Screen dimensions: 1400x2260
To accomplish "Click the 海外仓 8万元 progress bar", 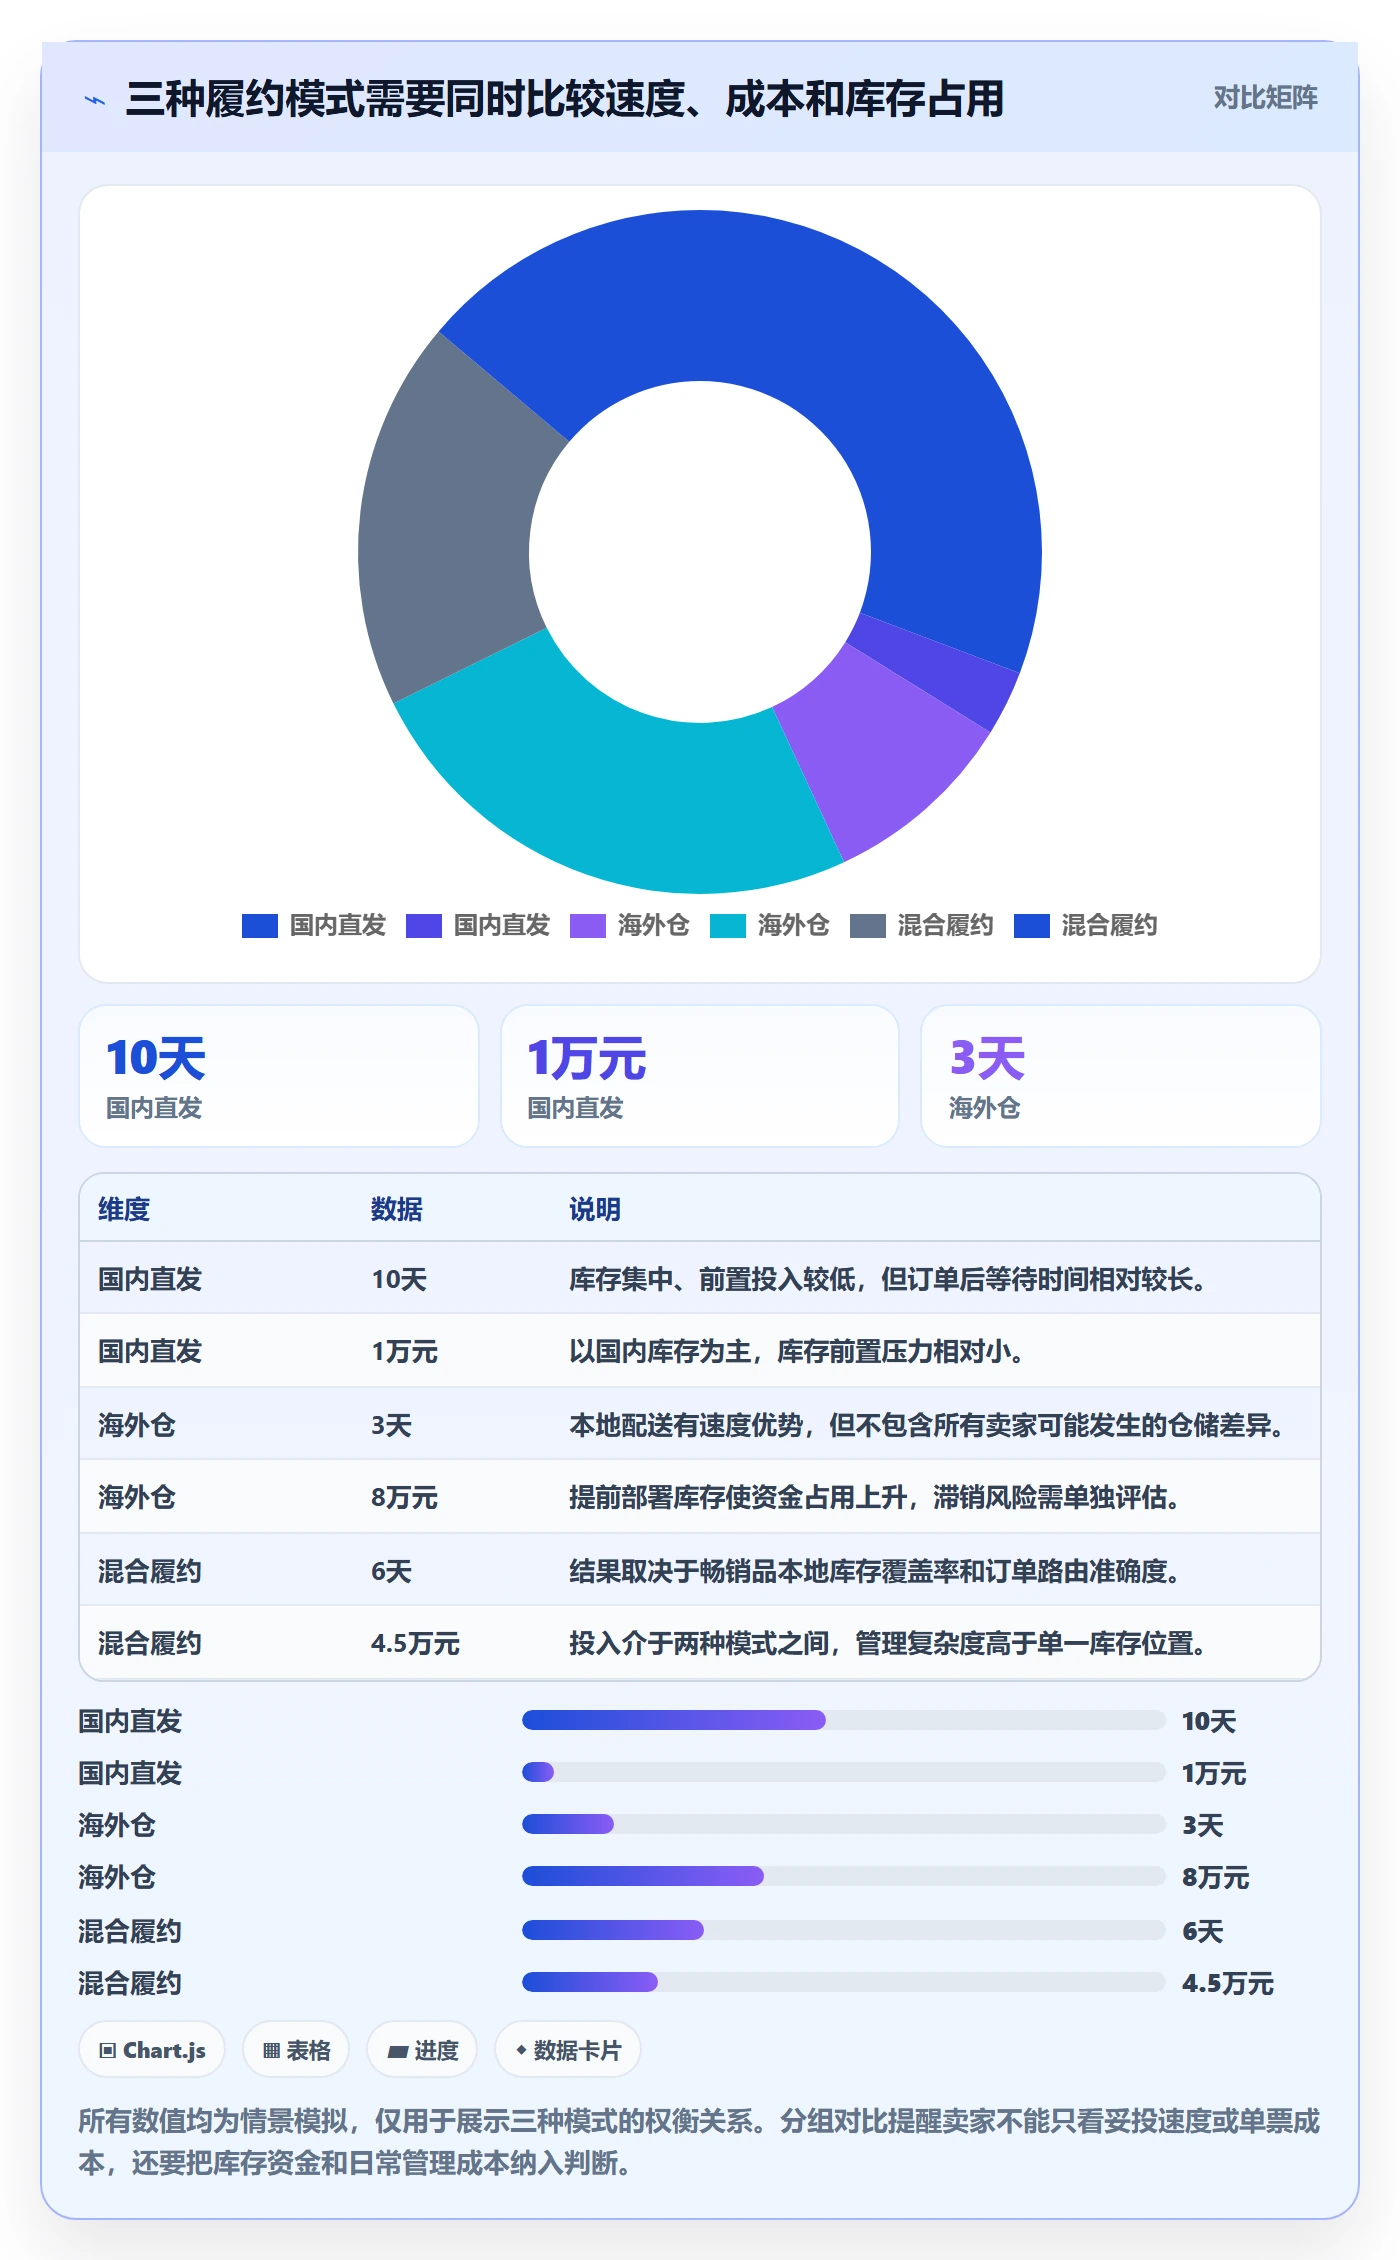I will point(844,1876).
